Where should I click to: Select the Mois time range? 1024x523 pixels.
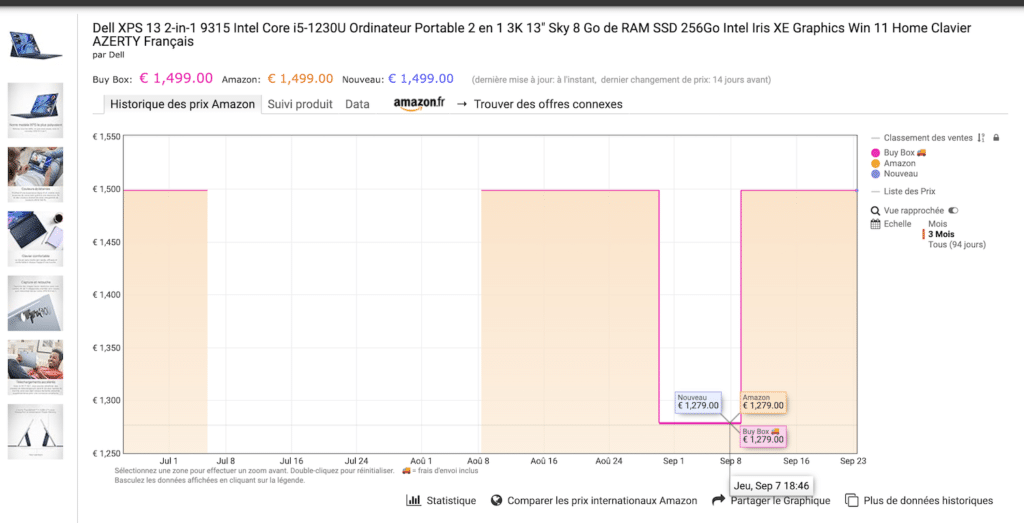937,224
